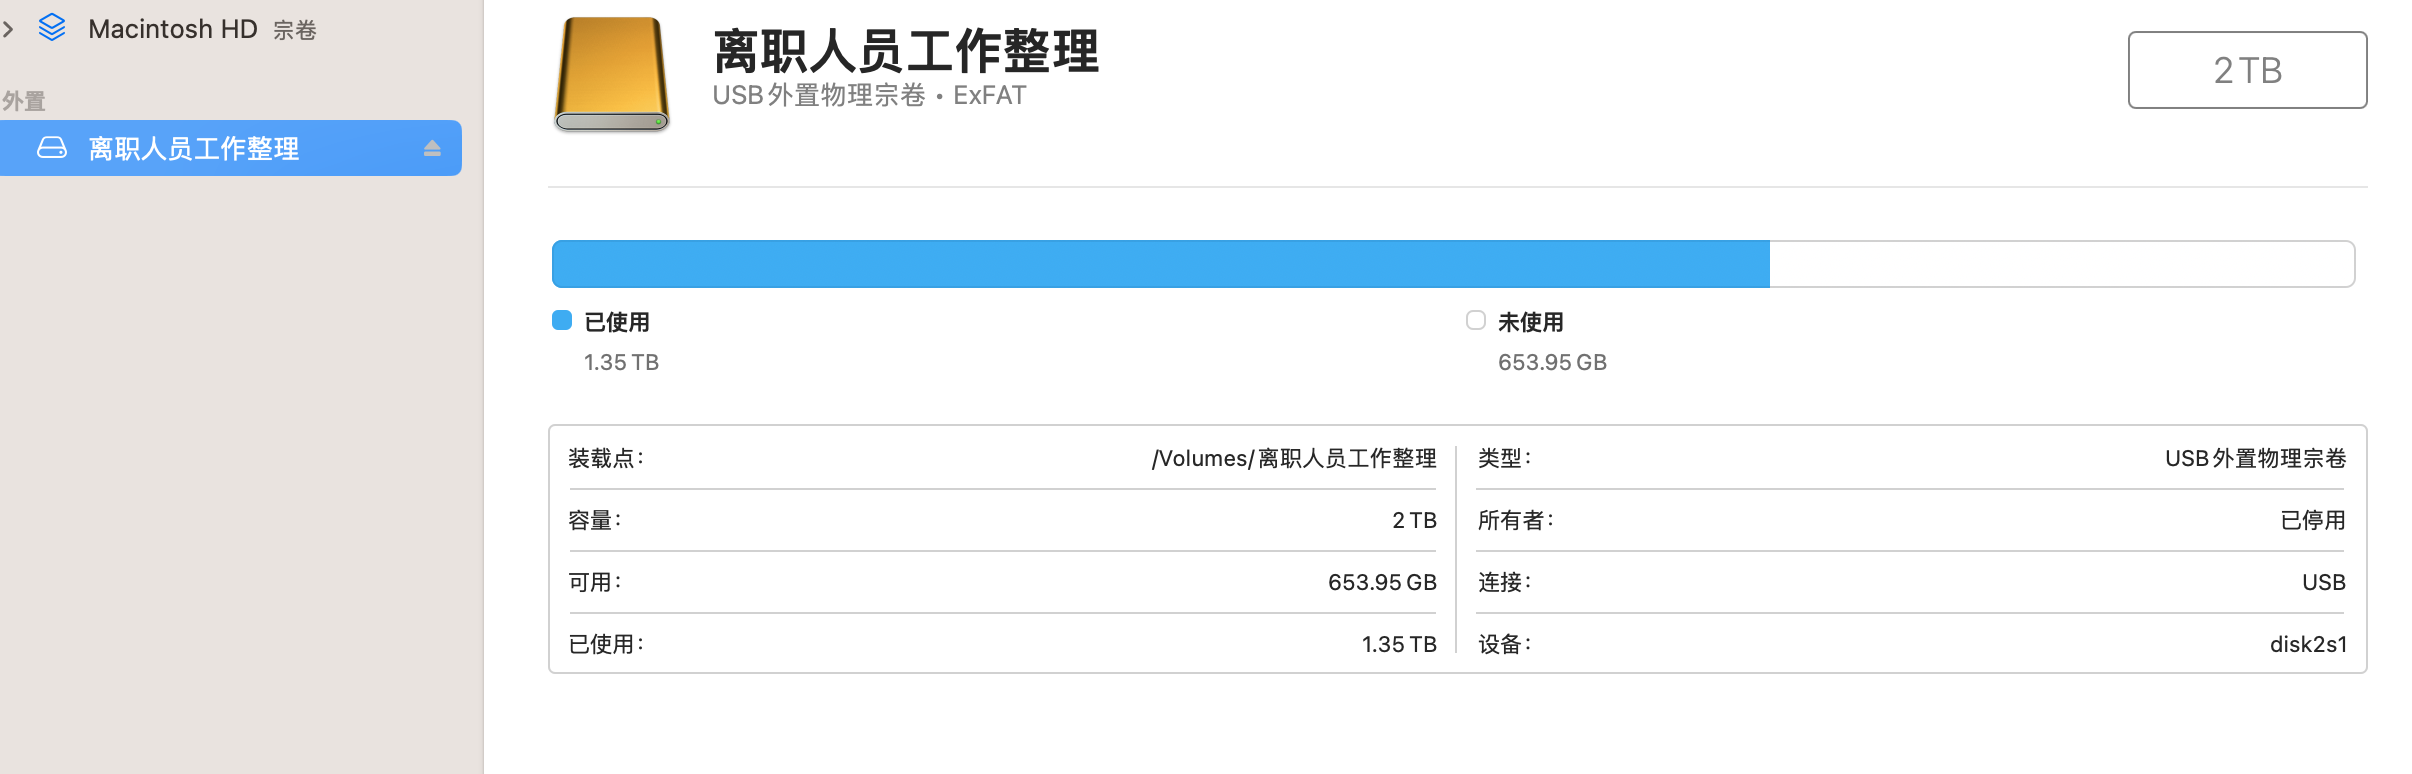Click the blue used portion of storage bar
This screenshot has height=774, width=2412.
pos(1160,264)
